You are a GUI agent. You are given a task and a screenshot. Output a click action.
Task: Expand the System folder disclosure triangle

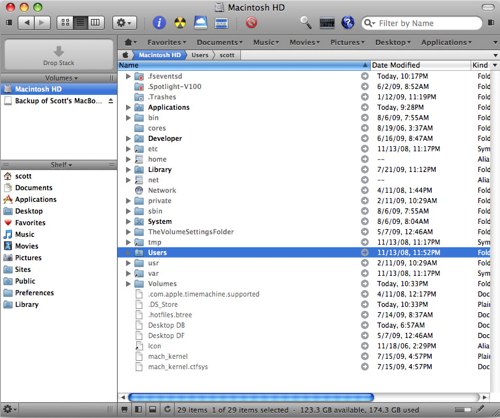coord(128,221)
